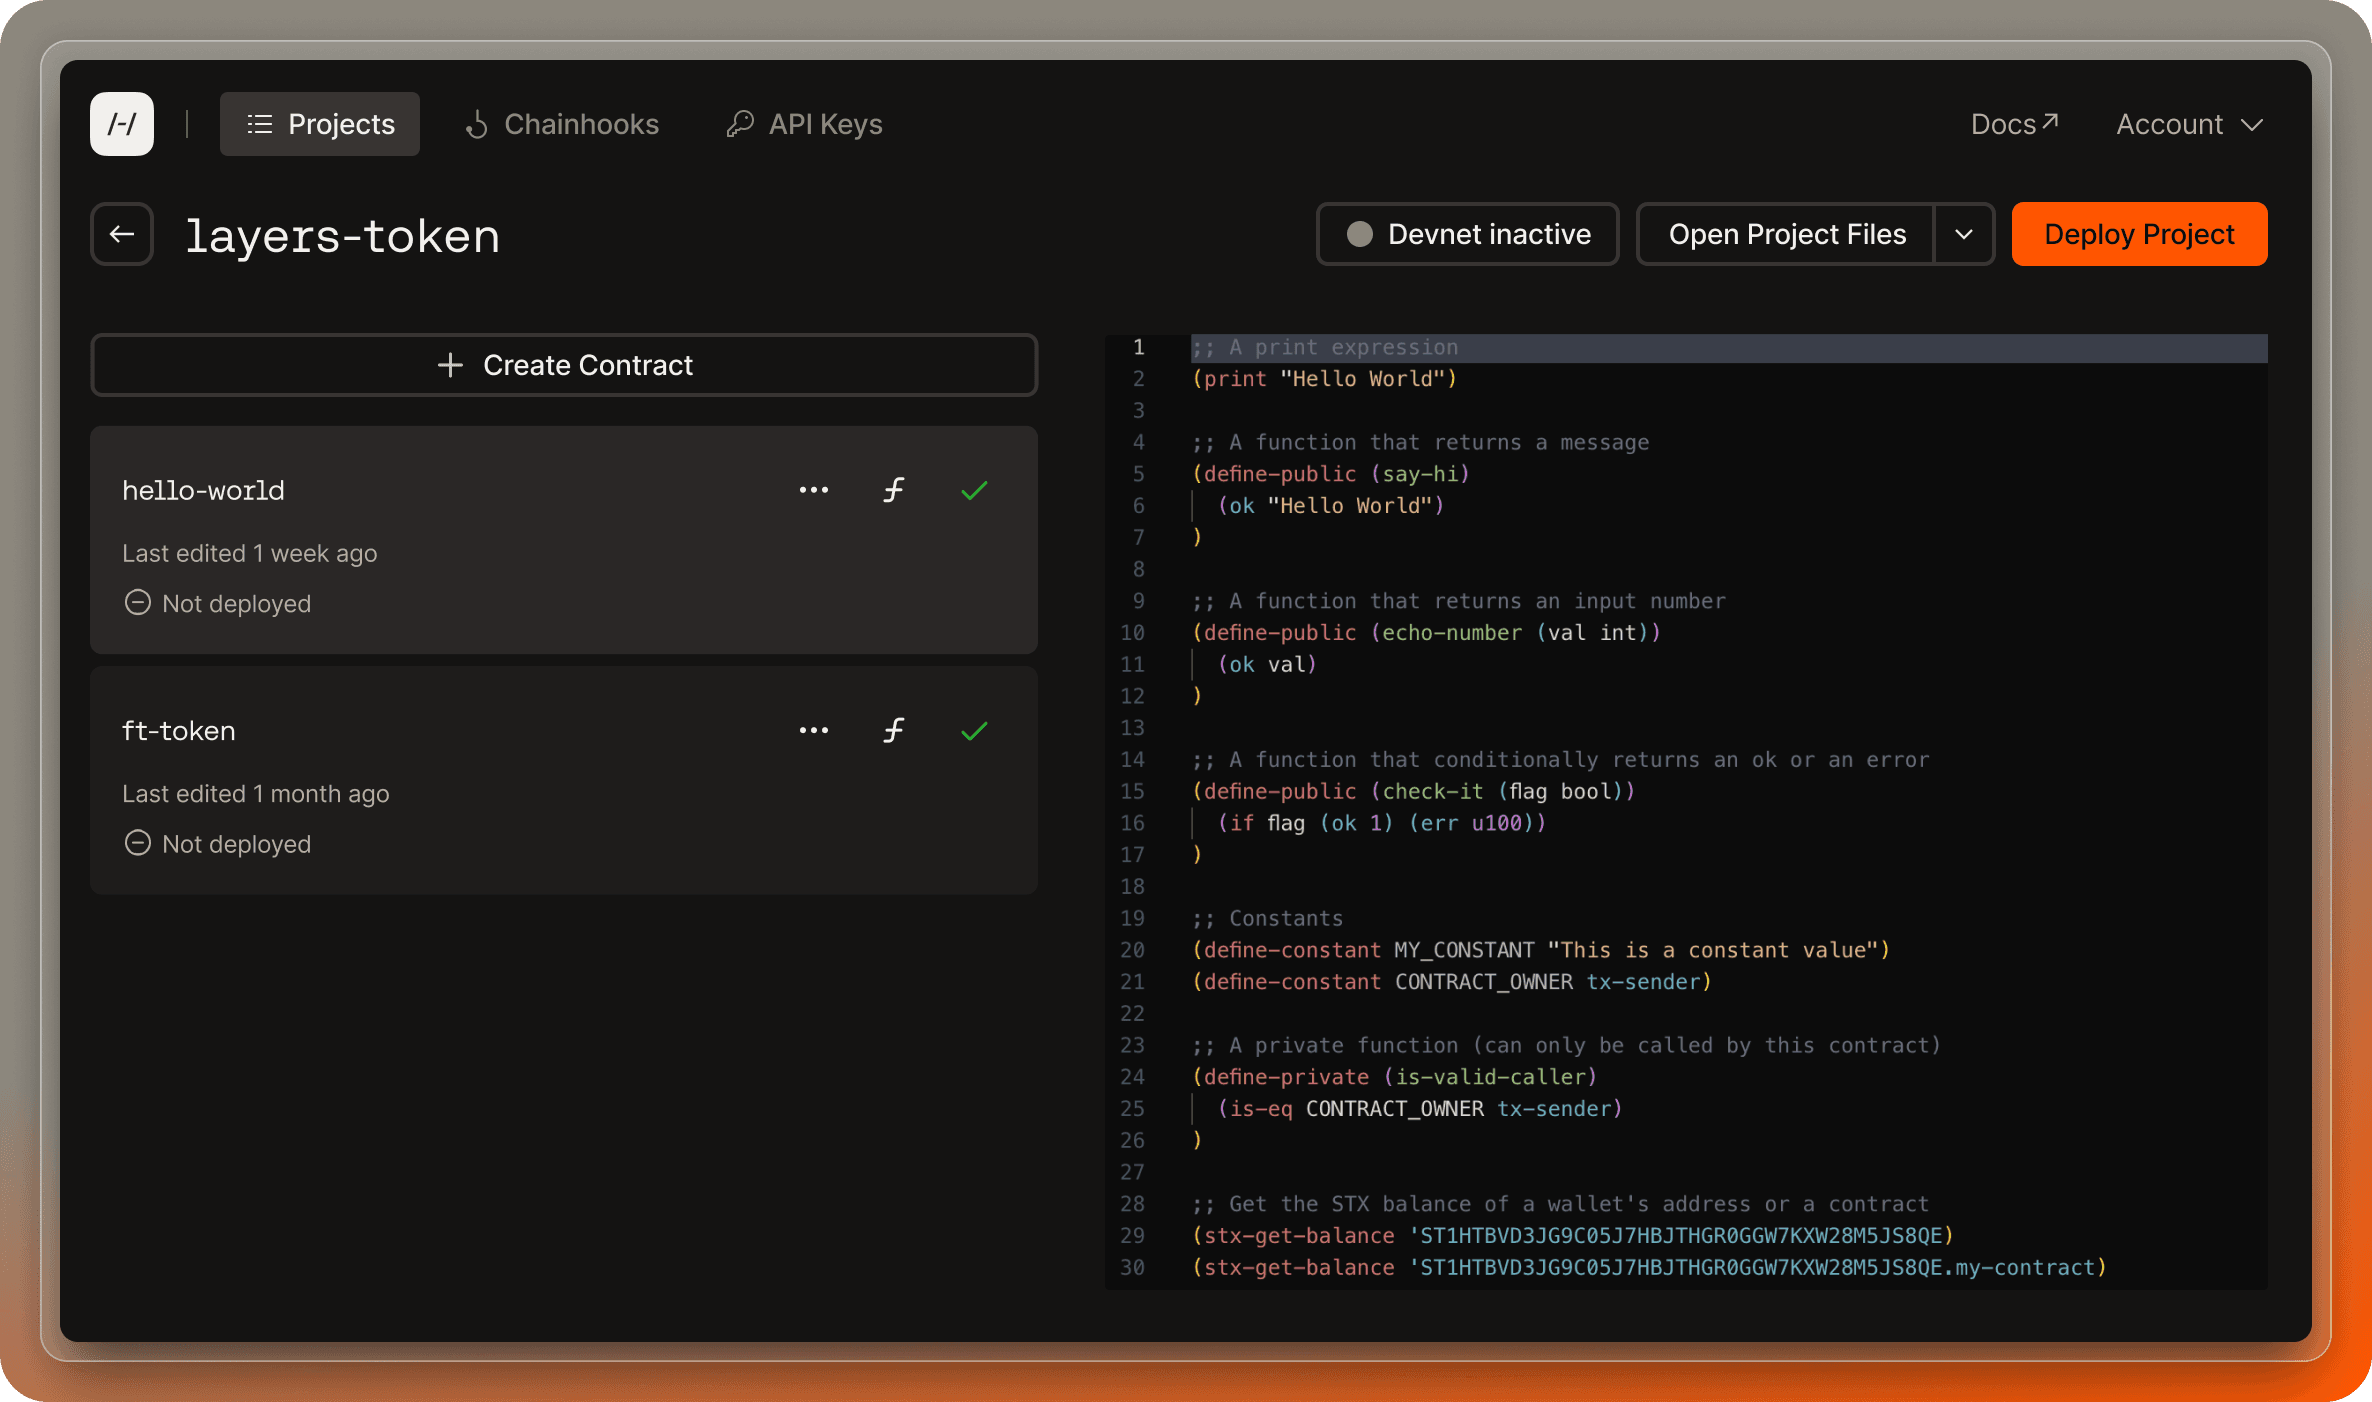Switch to the Projects tab
The image size is (2372, 1402).
[x=320, y=124]
